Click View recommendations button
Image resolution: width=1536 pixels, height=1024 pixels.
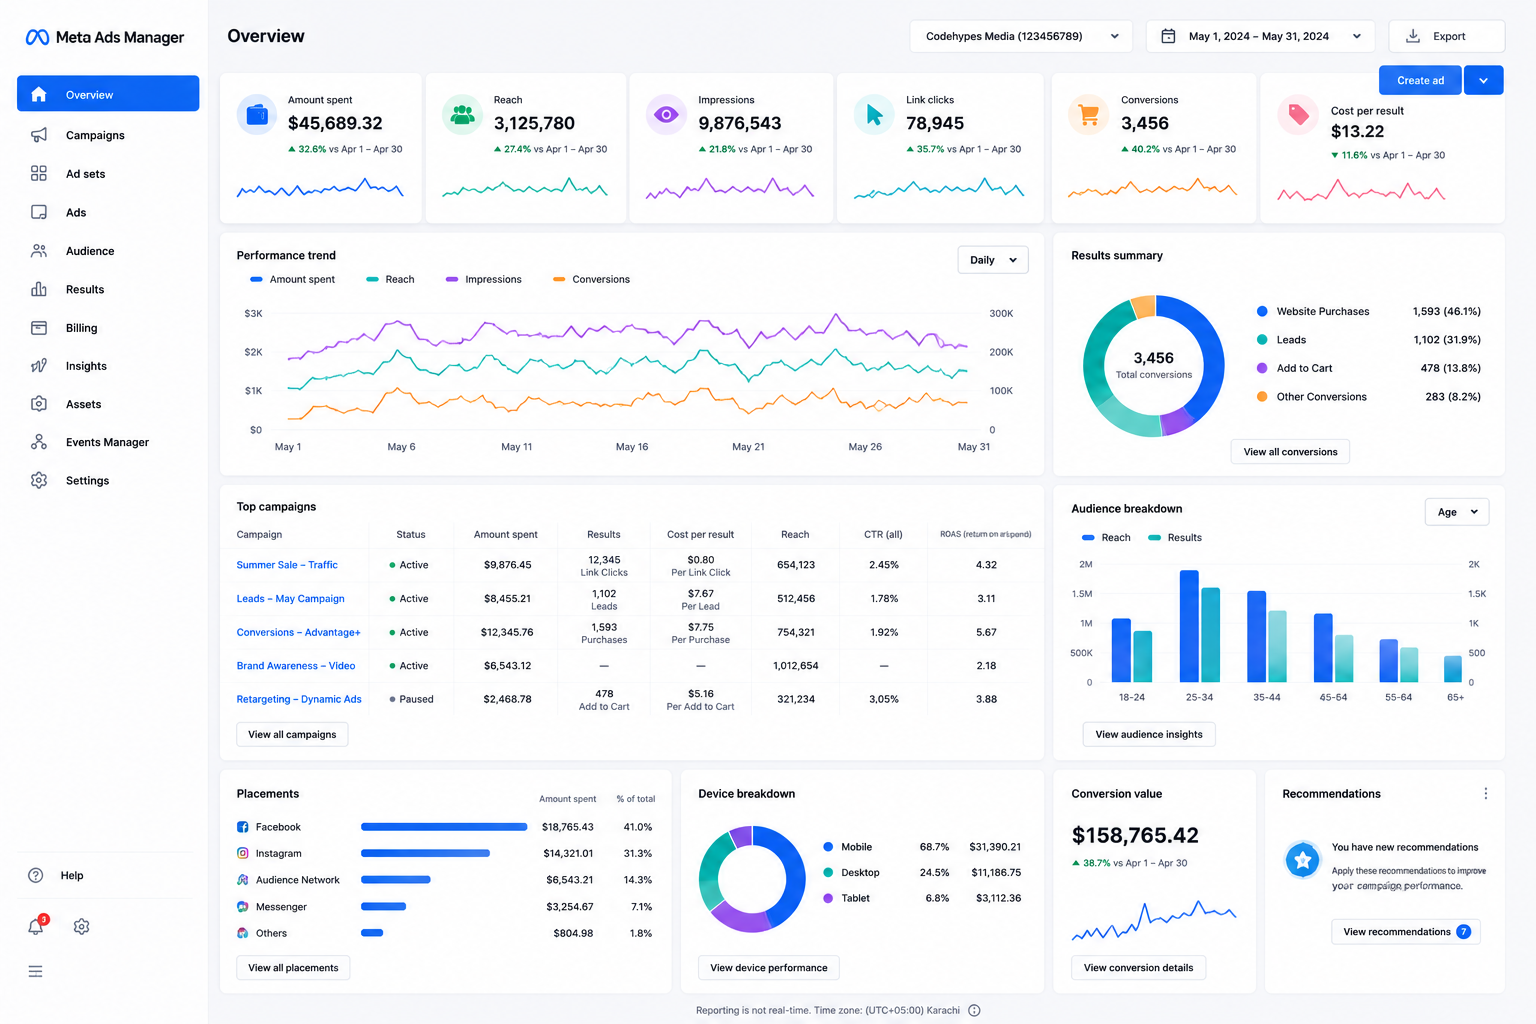click(x=1406, y=932)
